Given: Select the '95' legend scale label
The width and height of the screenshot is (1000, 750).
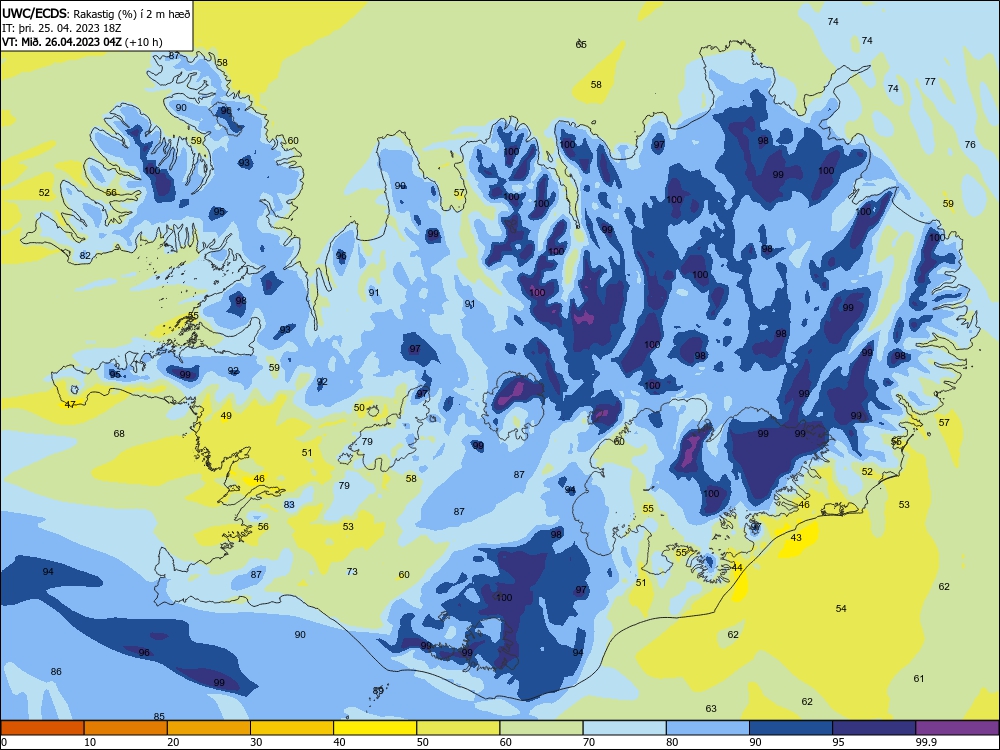Looking at the screenshot, I should (x=839, y=742).
